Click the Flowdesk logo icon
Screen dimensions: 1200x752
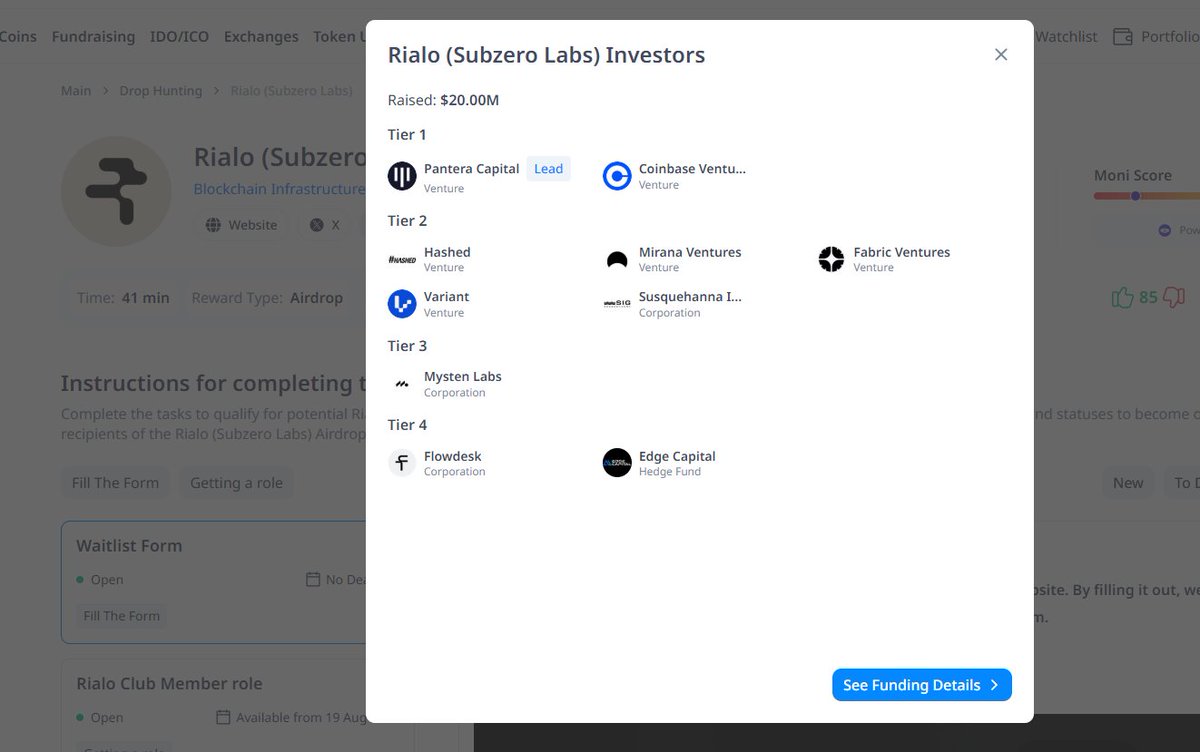coord(402,463)
